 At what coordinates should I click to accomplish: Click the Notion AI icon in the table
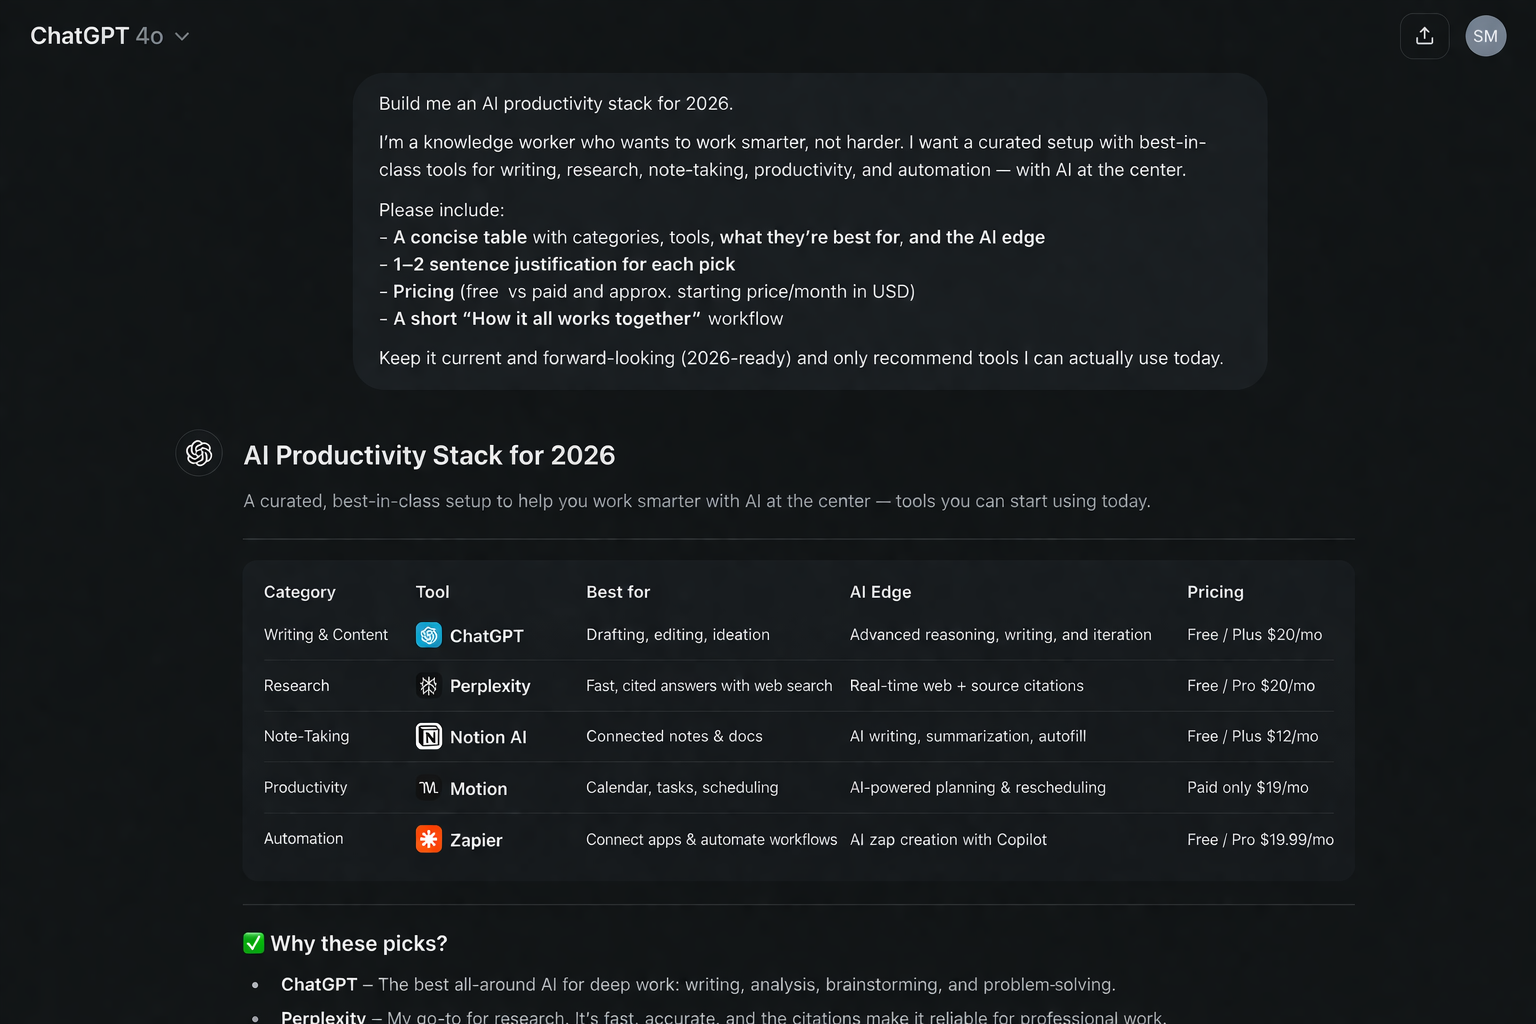(429, 737)
